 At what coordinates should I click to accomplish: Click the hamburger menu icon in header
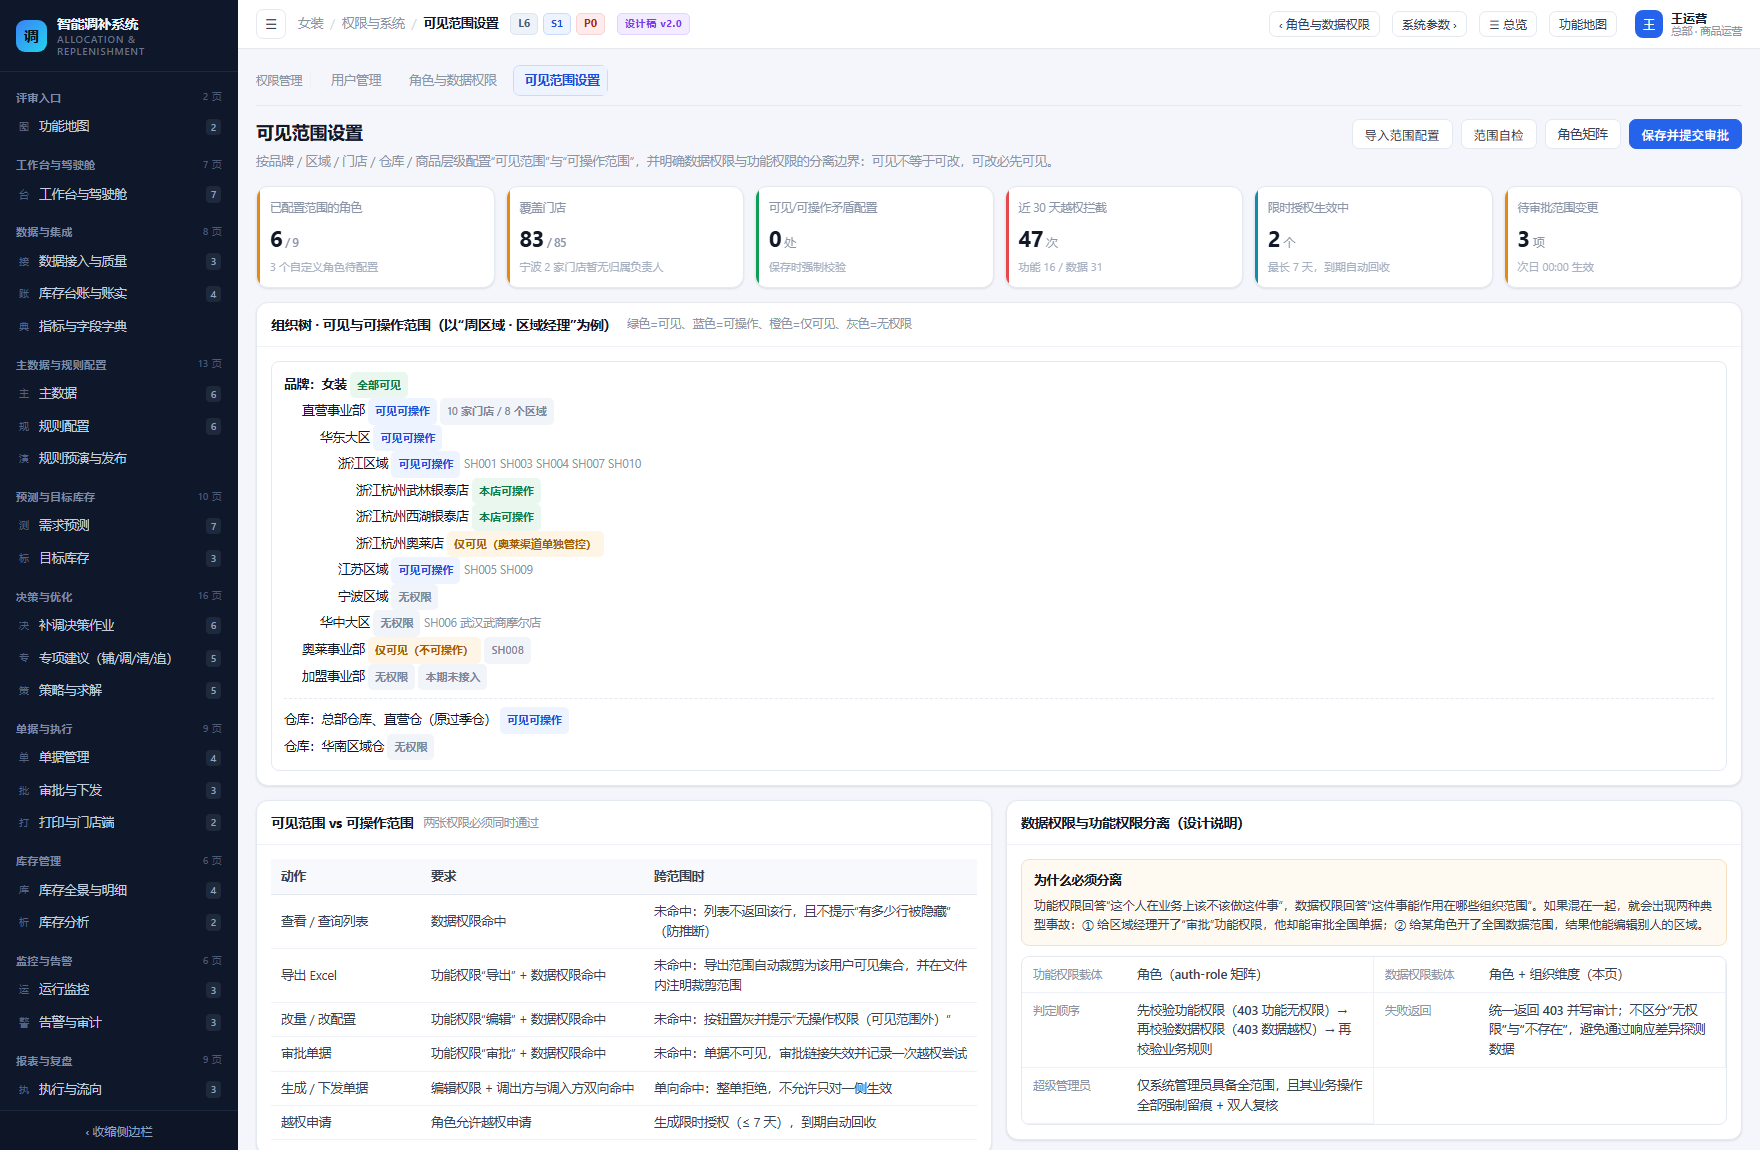[x=271, y=24]
